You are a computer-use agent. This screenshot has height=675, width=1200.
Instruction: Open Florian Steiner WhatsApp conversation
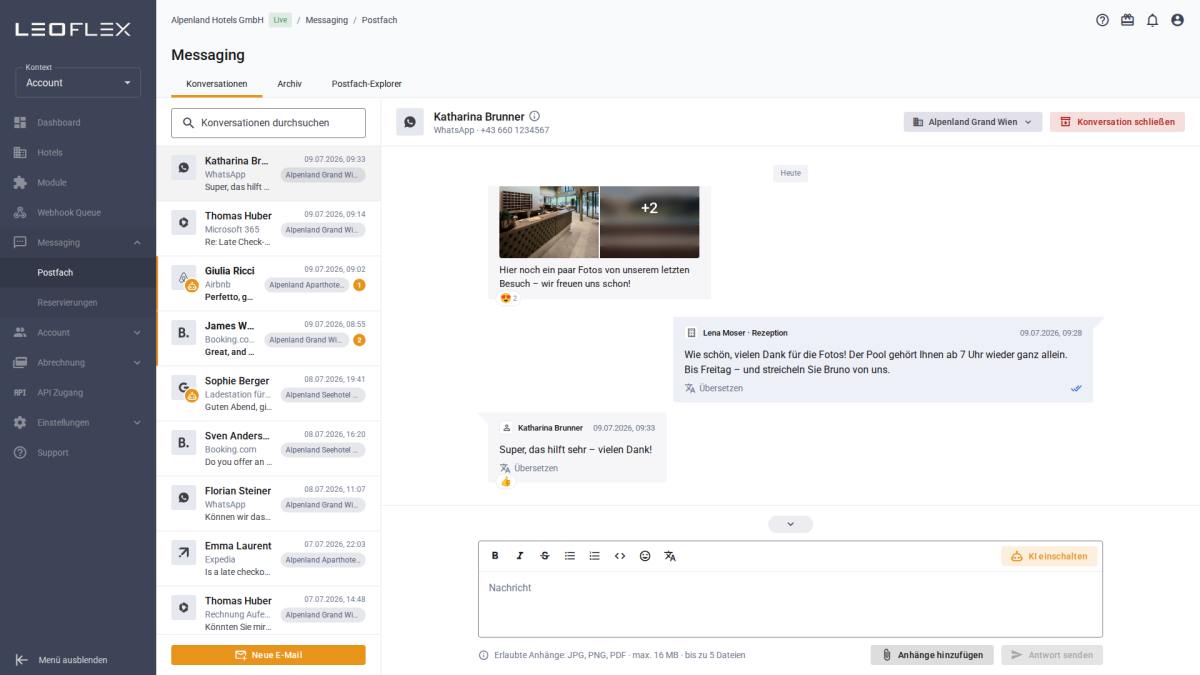[x=268, y=503]
